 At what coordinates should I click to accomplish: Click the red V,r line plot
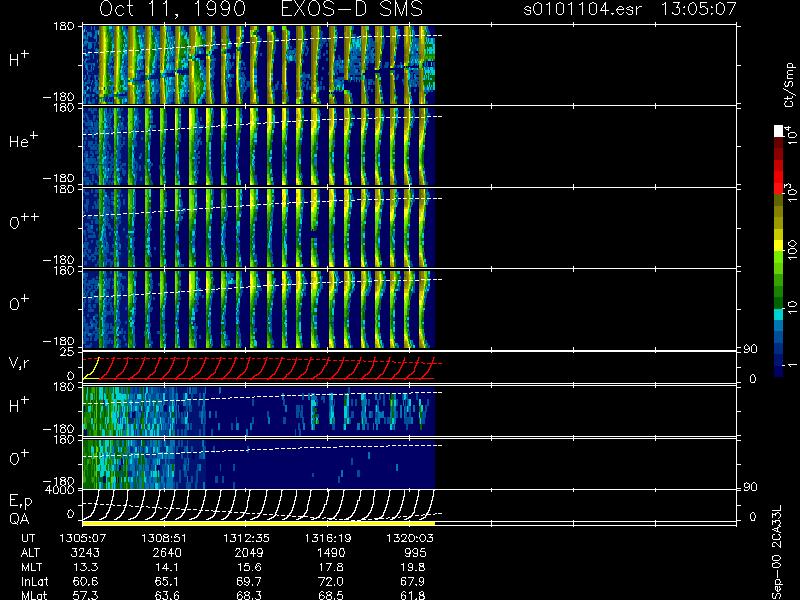coord(259,368)
